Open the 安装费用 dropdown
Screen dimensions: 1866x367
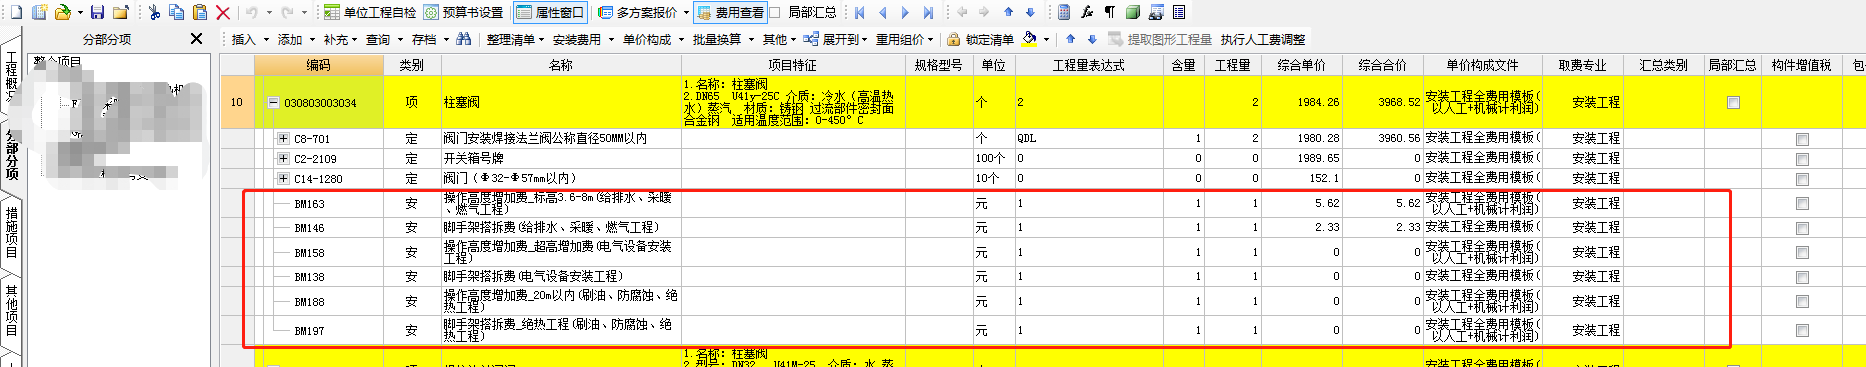click(582, 39)
